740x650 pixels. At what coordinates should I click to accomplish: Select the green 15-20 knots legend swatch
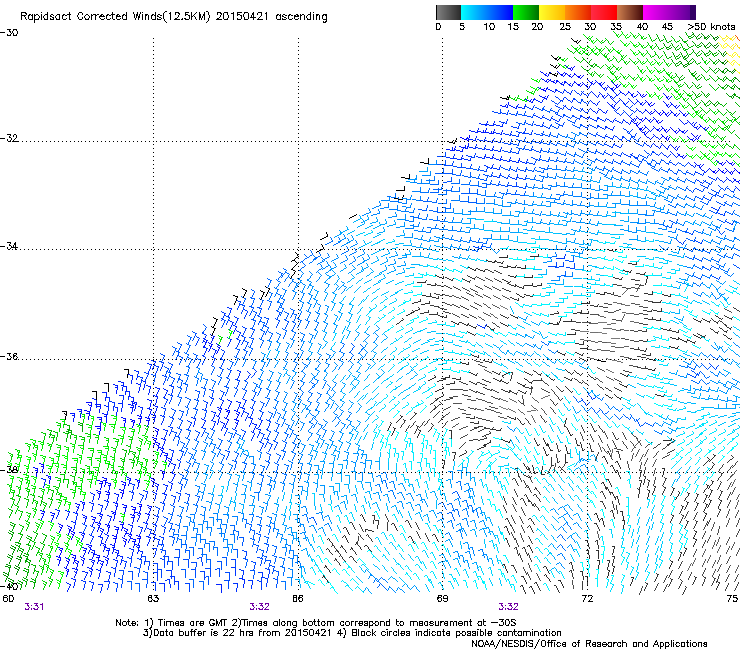pyautogui.click(x=526, y=12)
